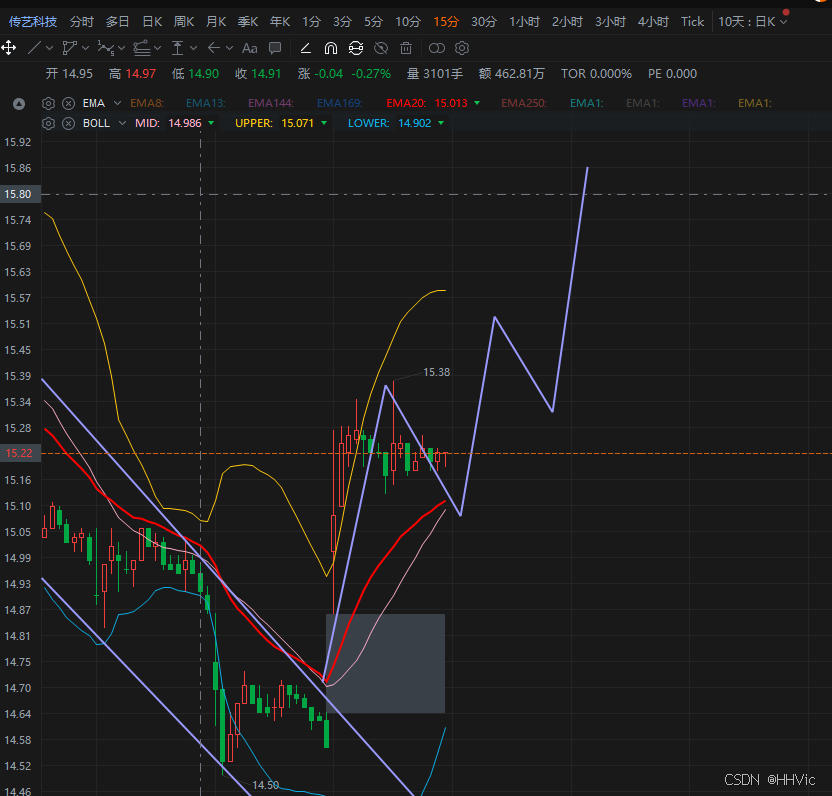
Task: Expand the EMA indicator dropdown
Action: point(117,103)
